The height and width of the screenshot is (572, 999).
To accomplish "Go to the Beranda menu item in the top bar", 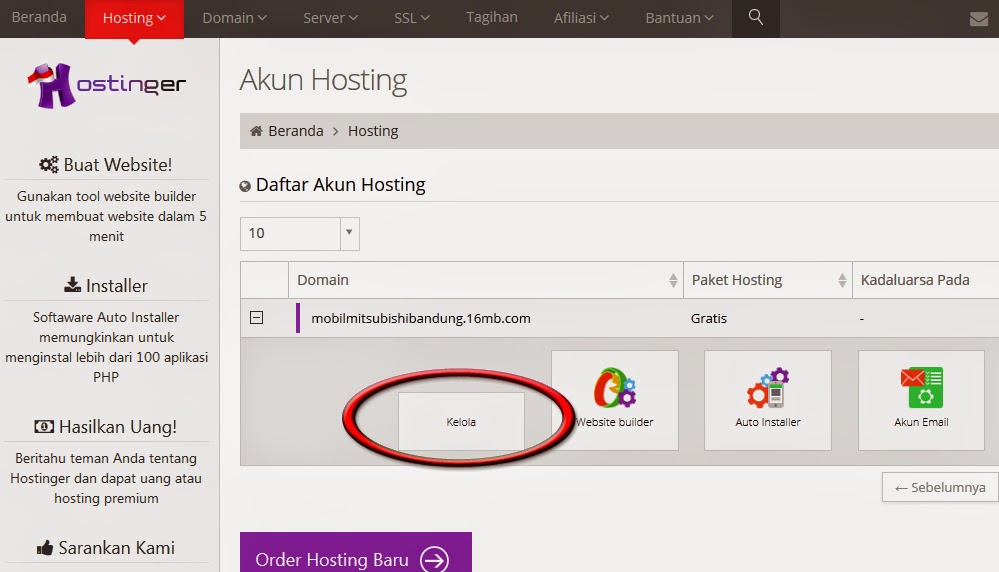I will click(x=39, y=17).
